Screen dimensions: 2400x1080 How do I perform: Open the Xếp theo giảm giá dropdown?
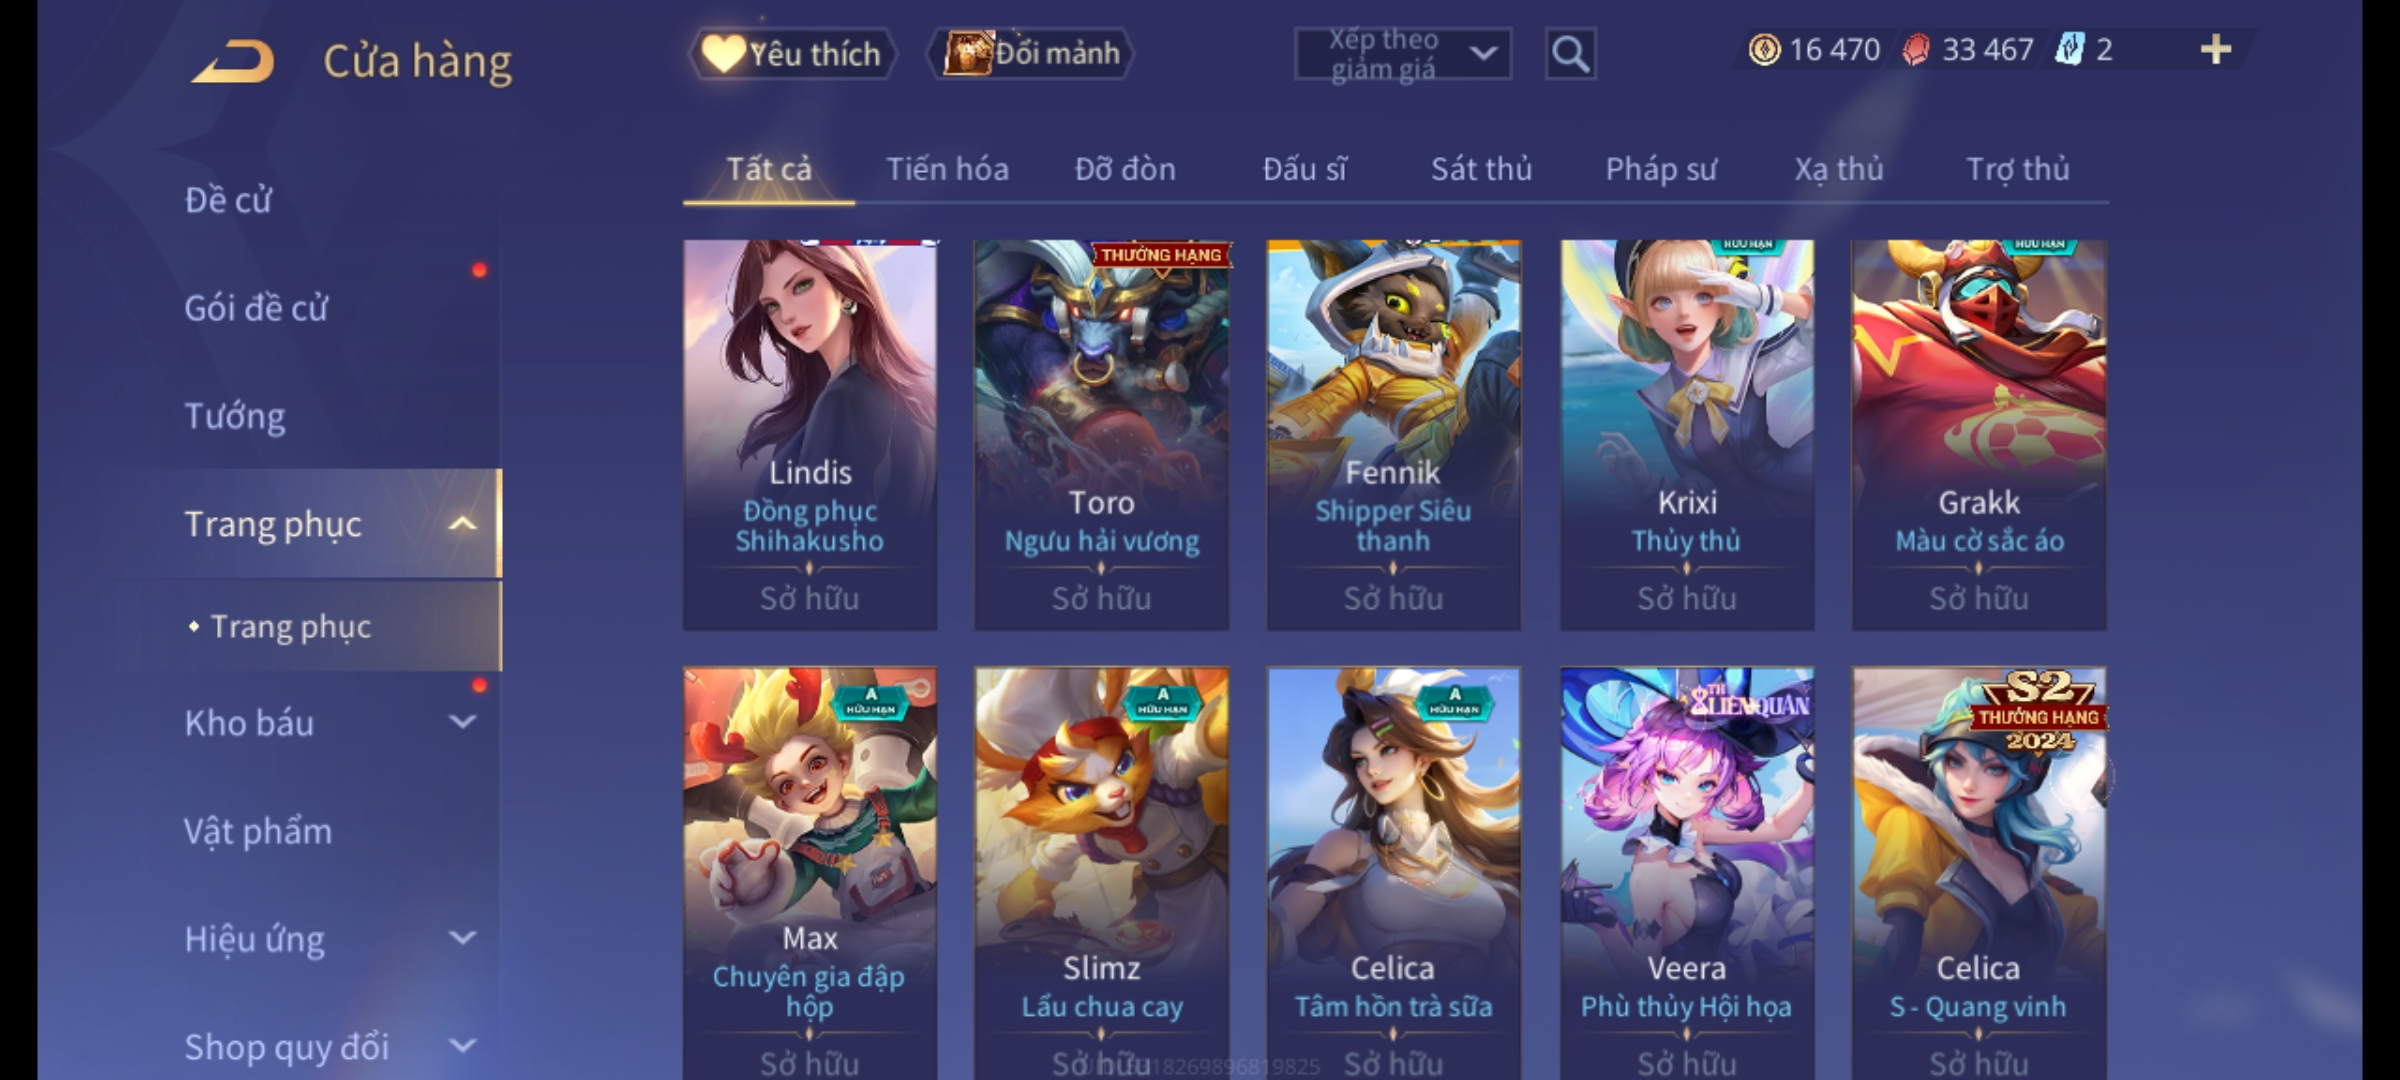point(1402,54)
